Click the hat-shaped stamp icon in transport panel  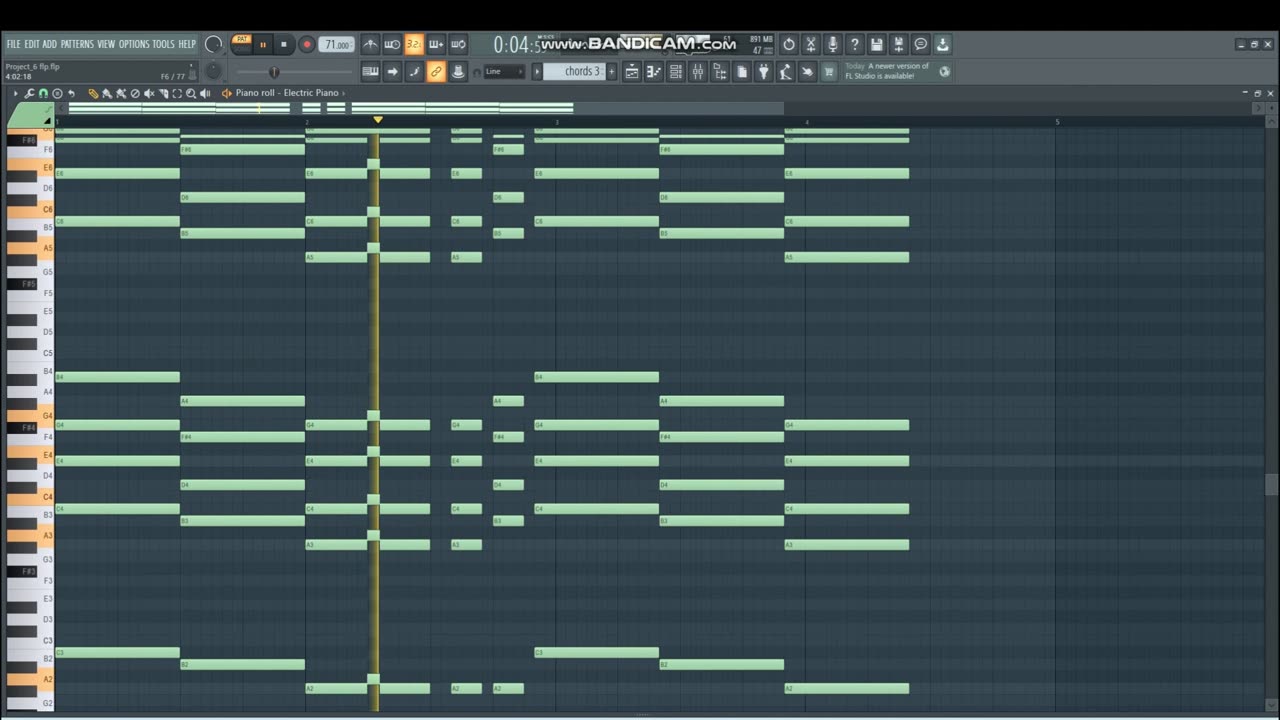coord(458,71)
